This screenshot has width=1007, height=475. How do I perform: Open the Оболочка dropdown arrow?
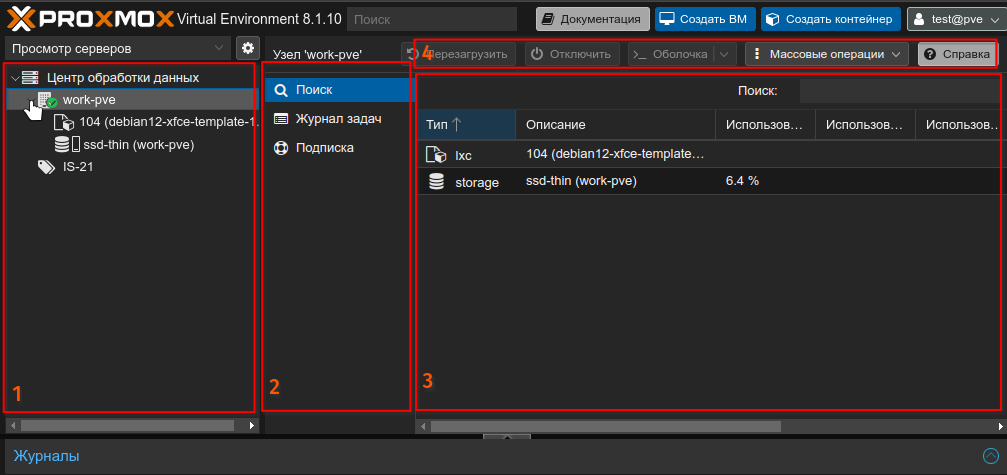click(724, 54)
